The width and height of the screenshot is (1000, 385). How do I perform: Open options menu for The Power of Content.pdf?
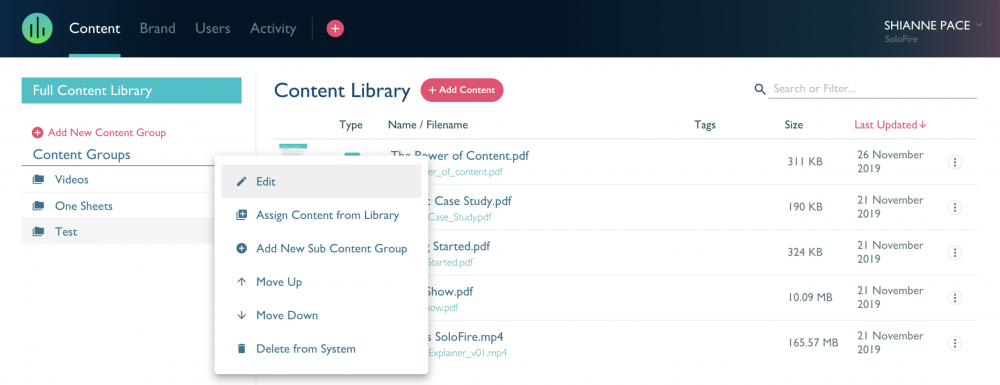955,162
